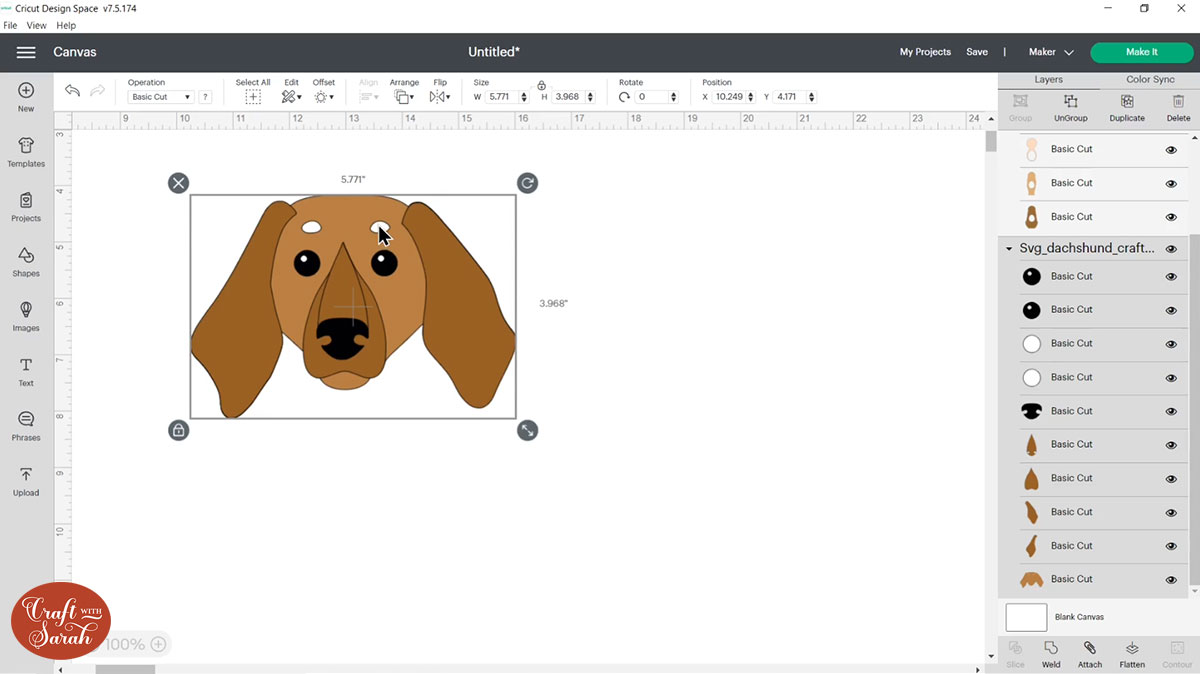Open the Phrases panel
The image size is (1200, 674).
tap(25, 425)
